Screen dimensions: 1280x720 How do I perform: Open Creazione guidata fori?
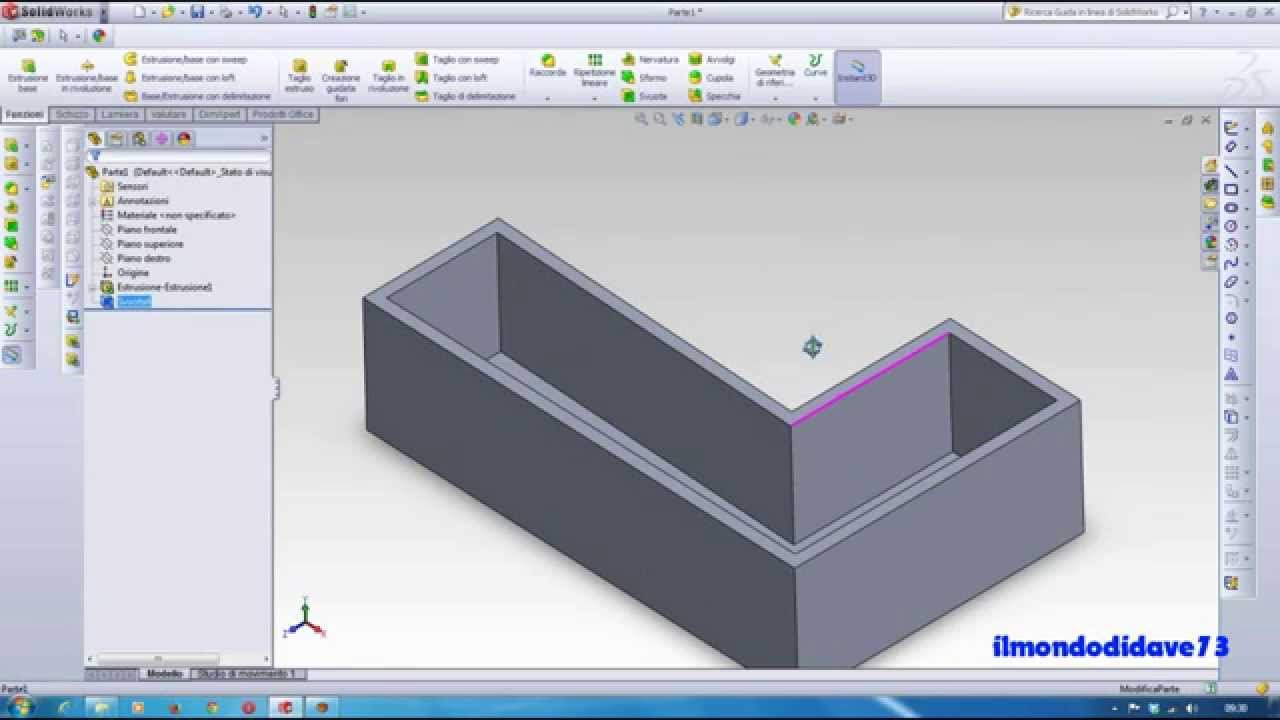coord(341,80)
